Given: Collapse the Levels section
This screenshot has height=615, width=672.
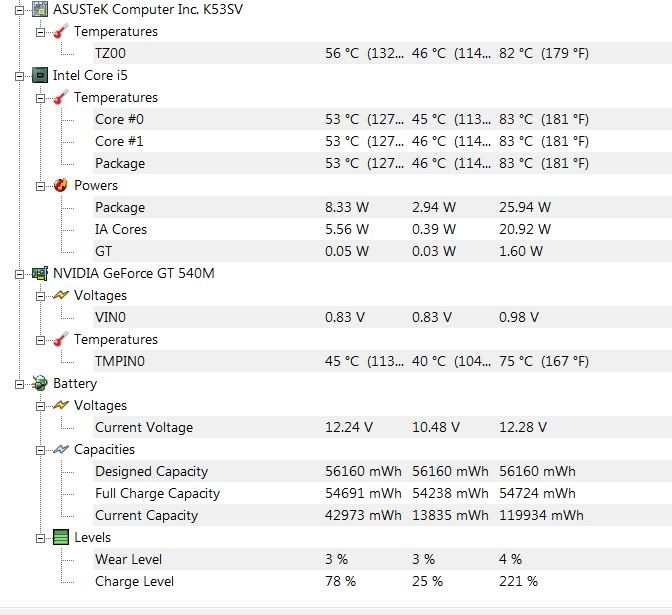Looking at the screenshot, I should [40, 538].
